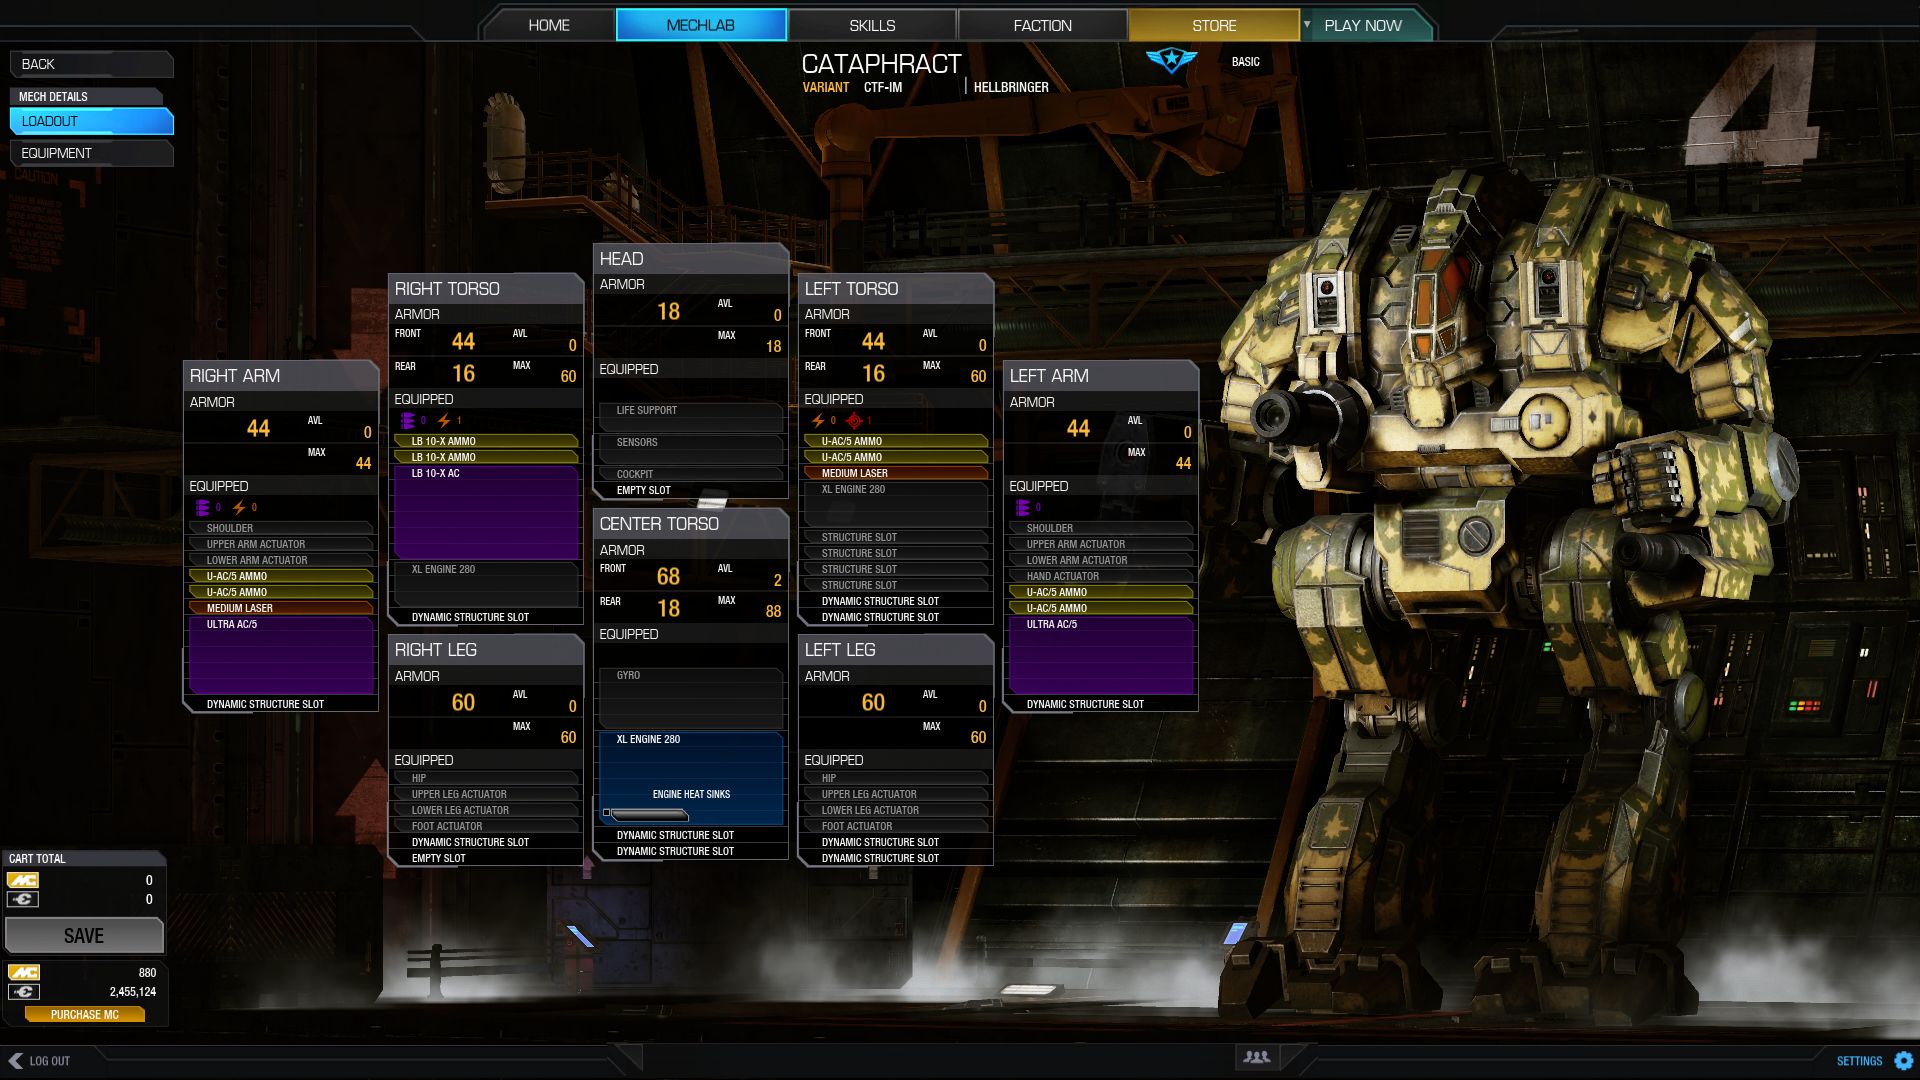Click Dynamic Structure Slot in Right Arm
Viewport: 1920px width, 1080px height.
pos(281,704)
